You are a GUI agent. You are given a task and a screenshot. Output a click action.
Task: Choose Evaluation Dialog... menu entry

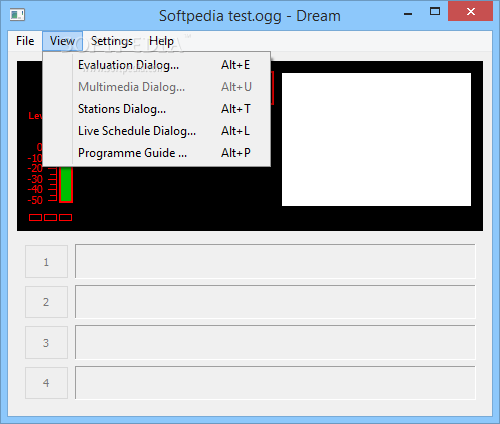click(157, 65)
